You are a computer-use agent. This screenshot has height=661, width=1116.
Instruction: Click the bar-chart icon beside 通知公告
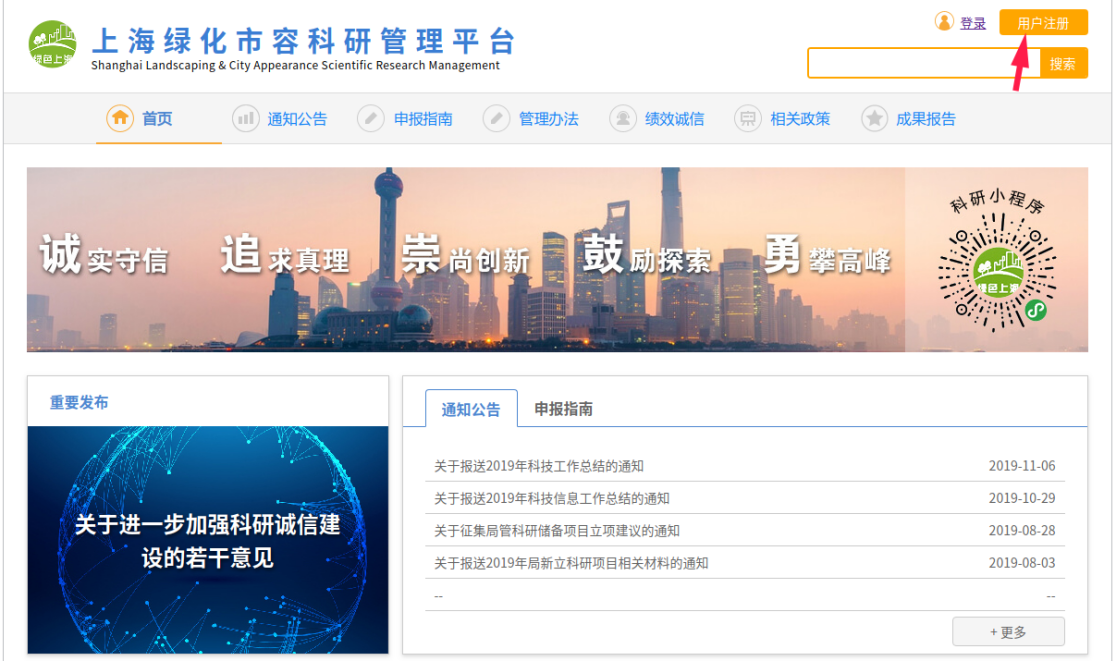pos(245,119)
